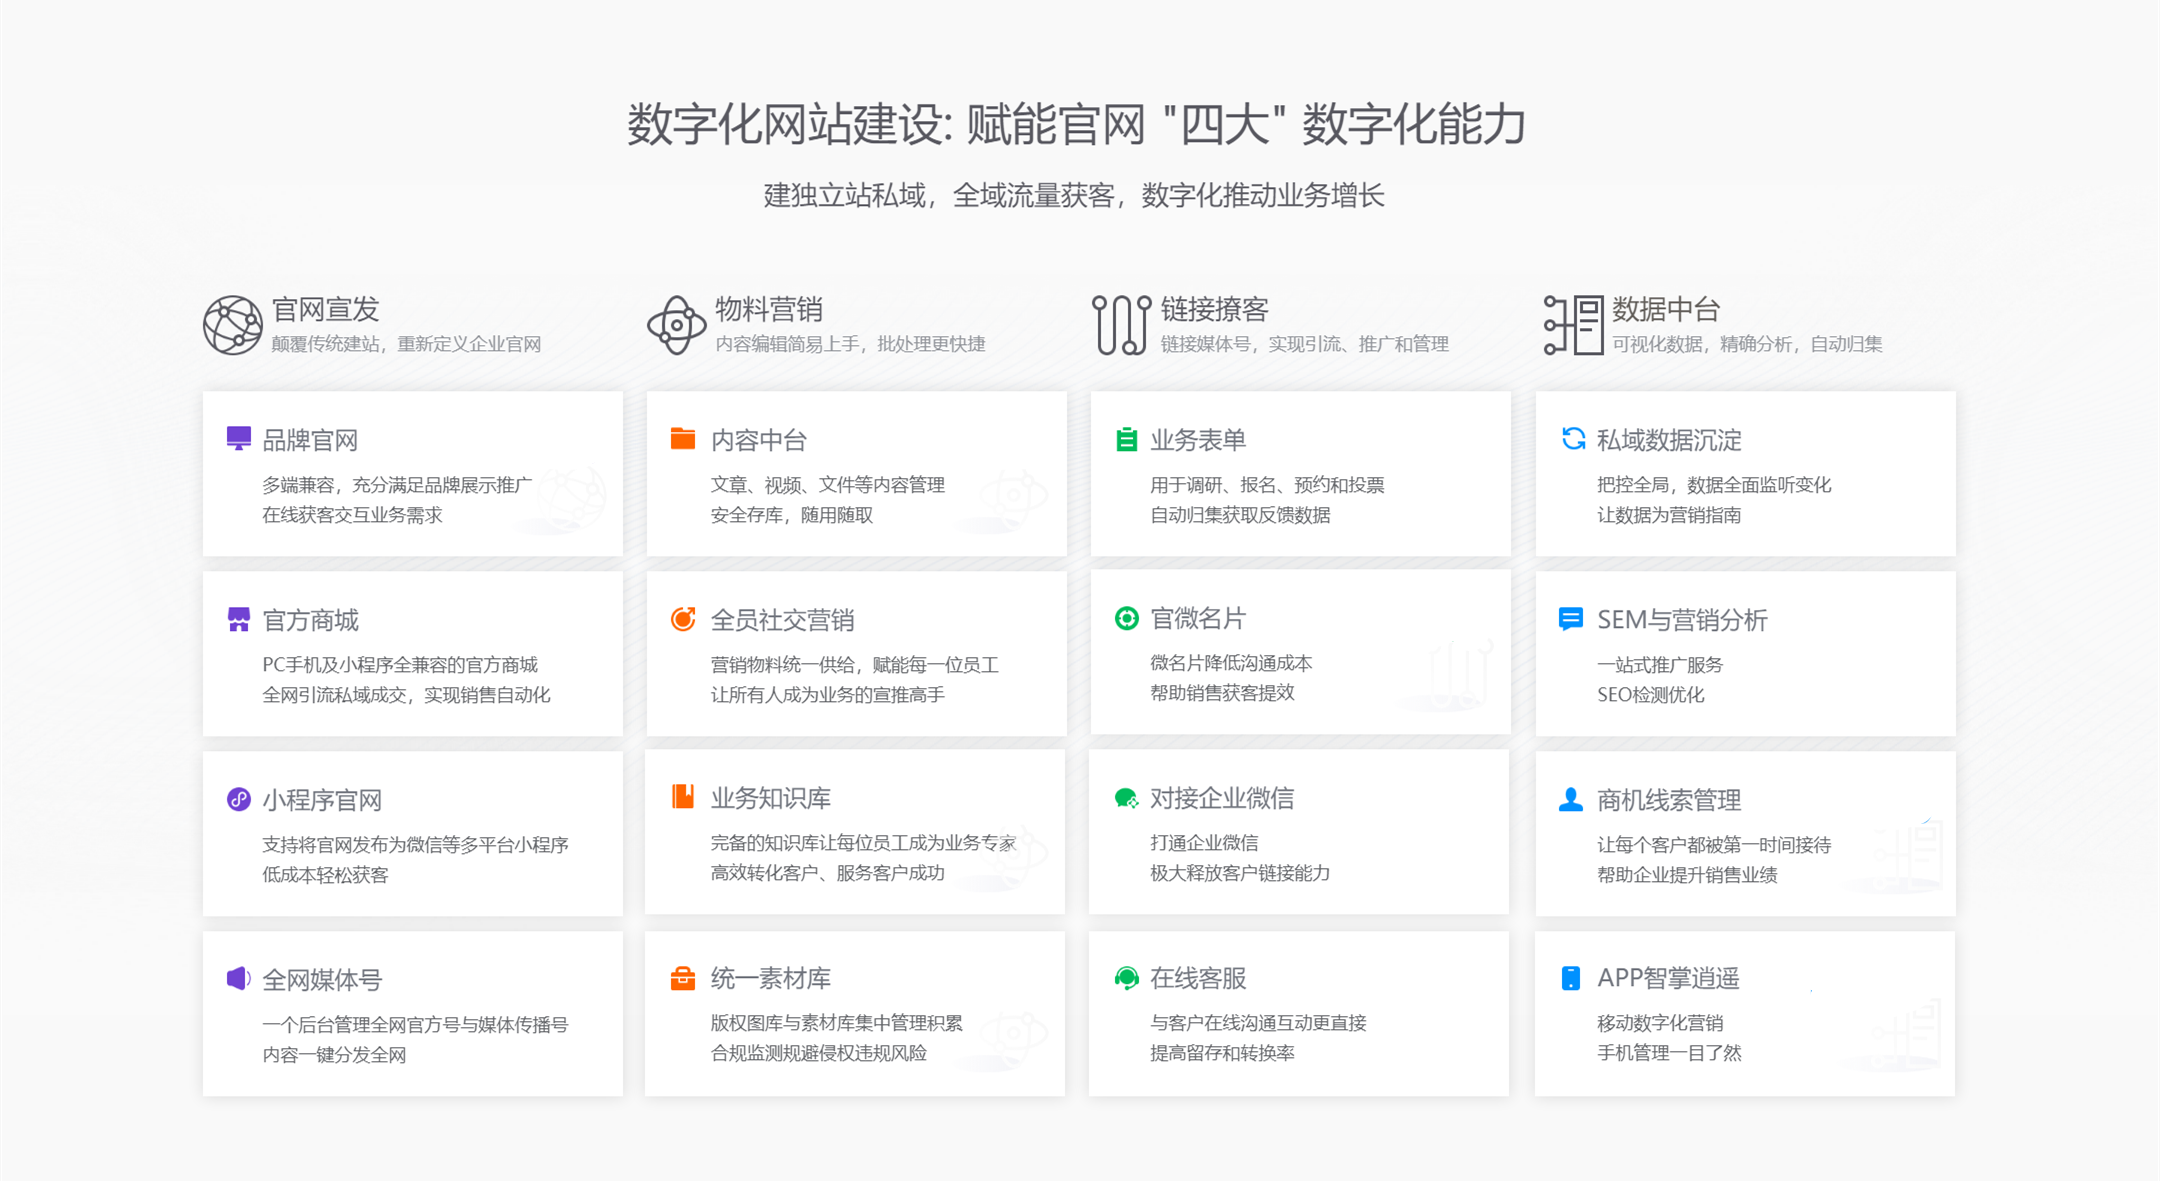Click the route icon beside 链接撩客
This screenshot has width=2160, height=1181.
(x=1121, y=325)
